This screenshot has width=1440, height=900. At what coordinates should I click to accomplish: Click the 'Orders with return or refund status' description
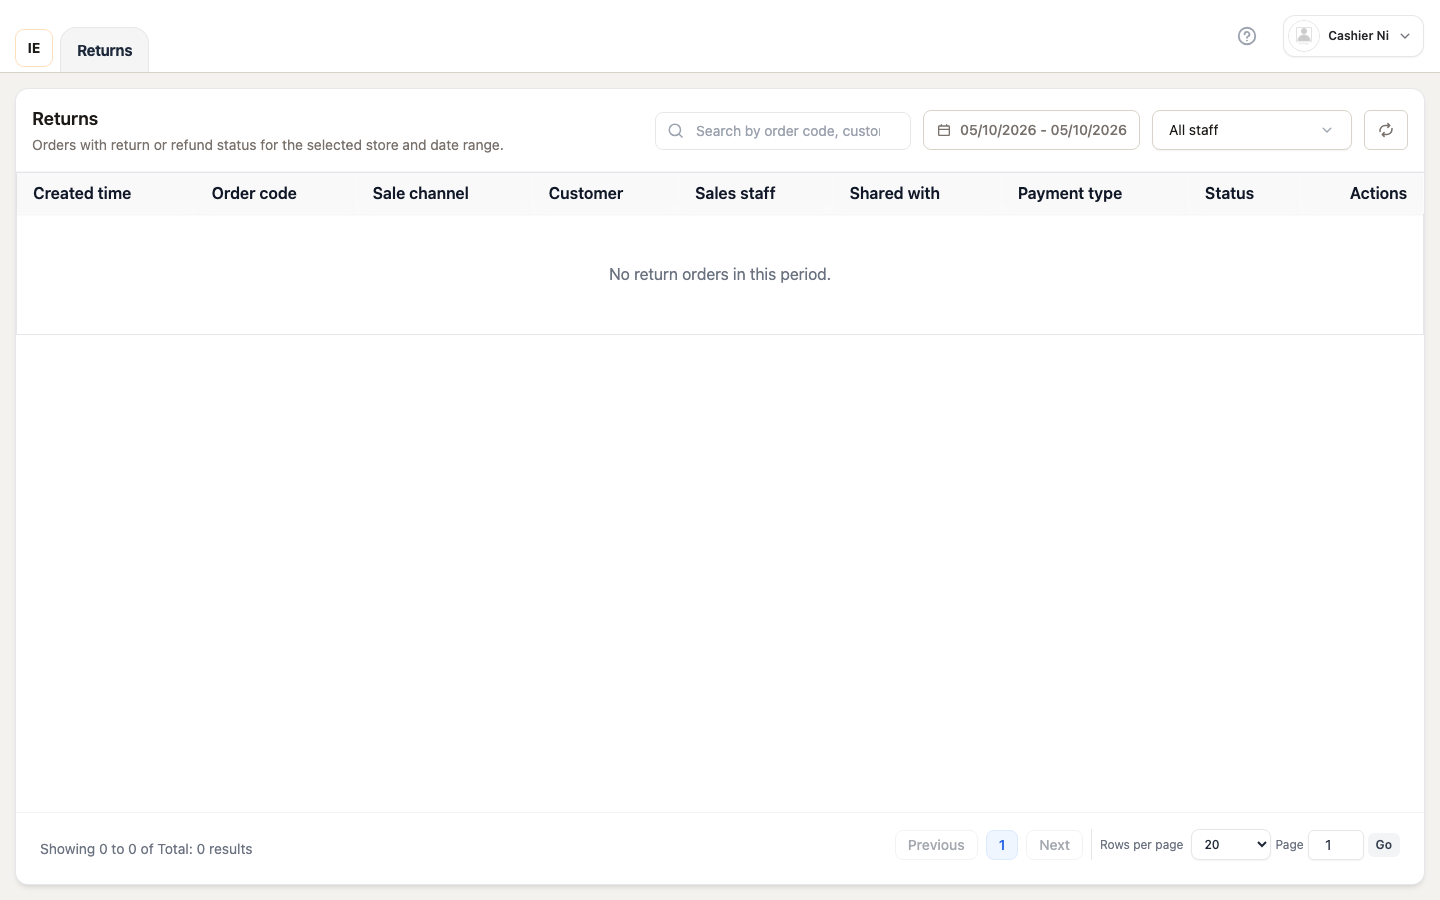click(x=268, y=145)
